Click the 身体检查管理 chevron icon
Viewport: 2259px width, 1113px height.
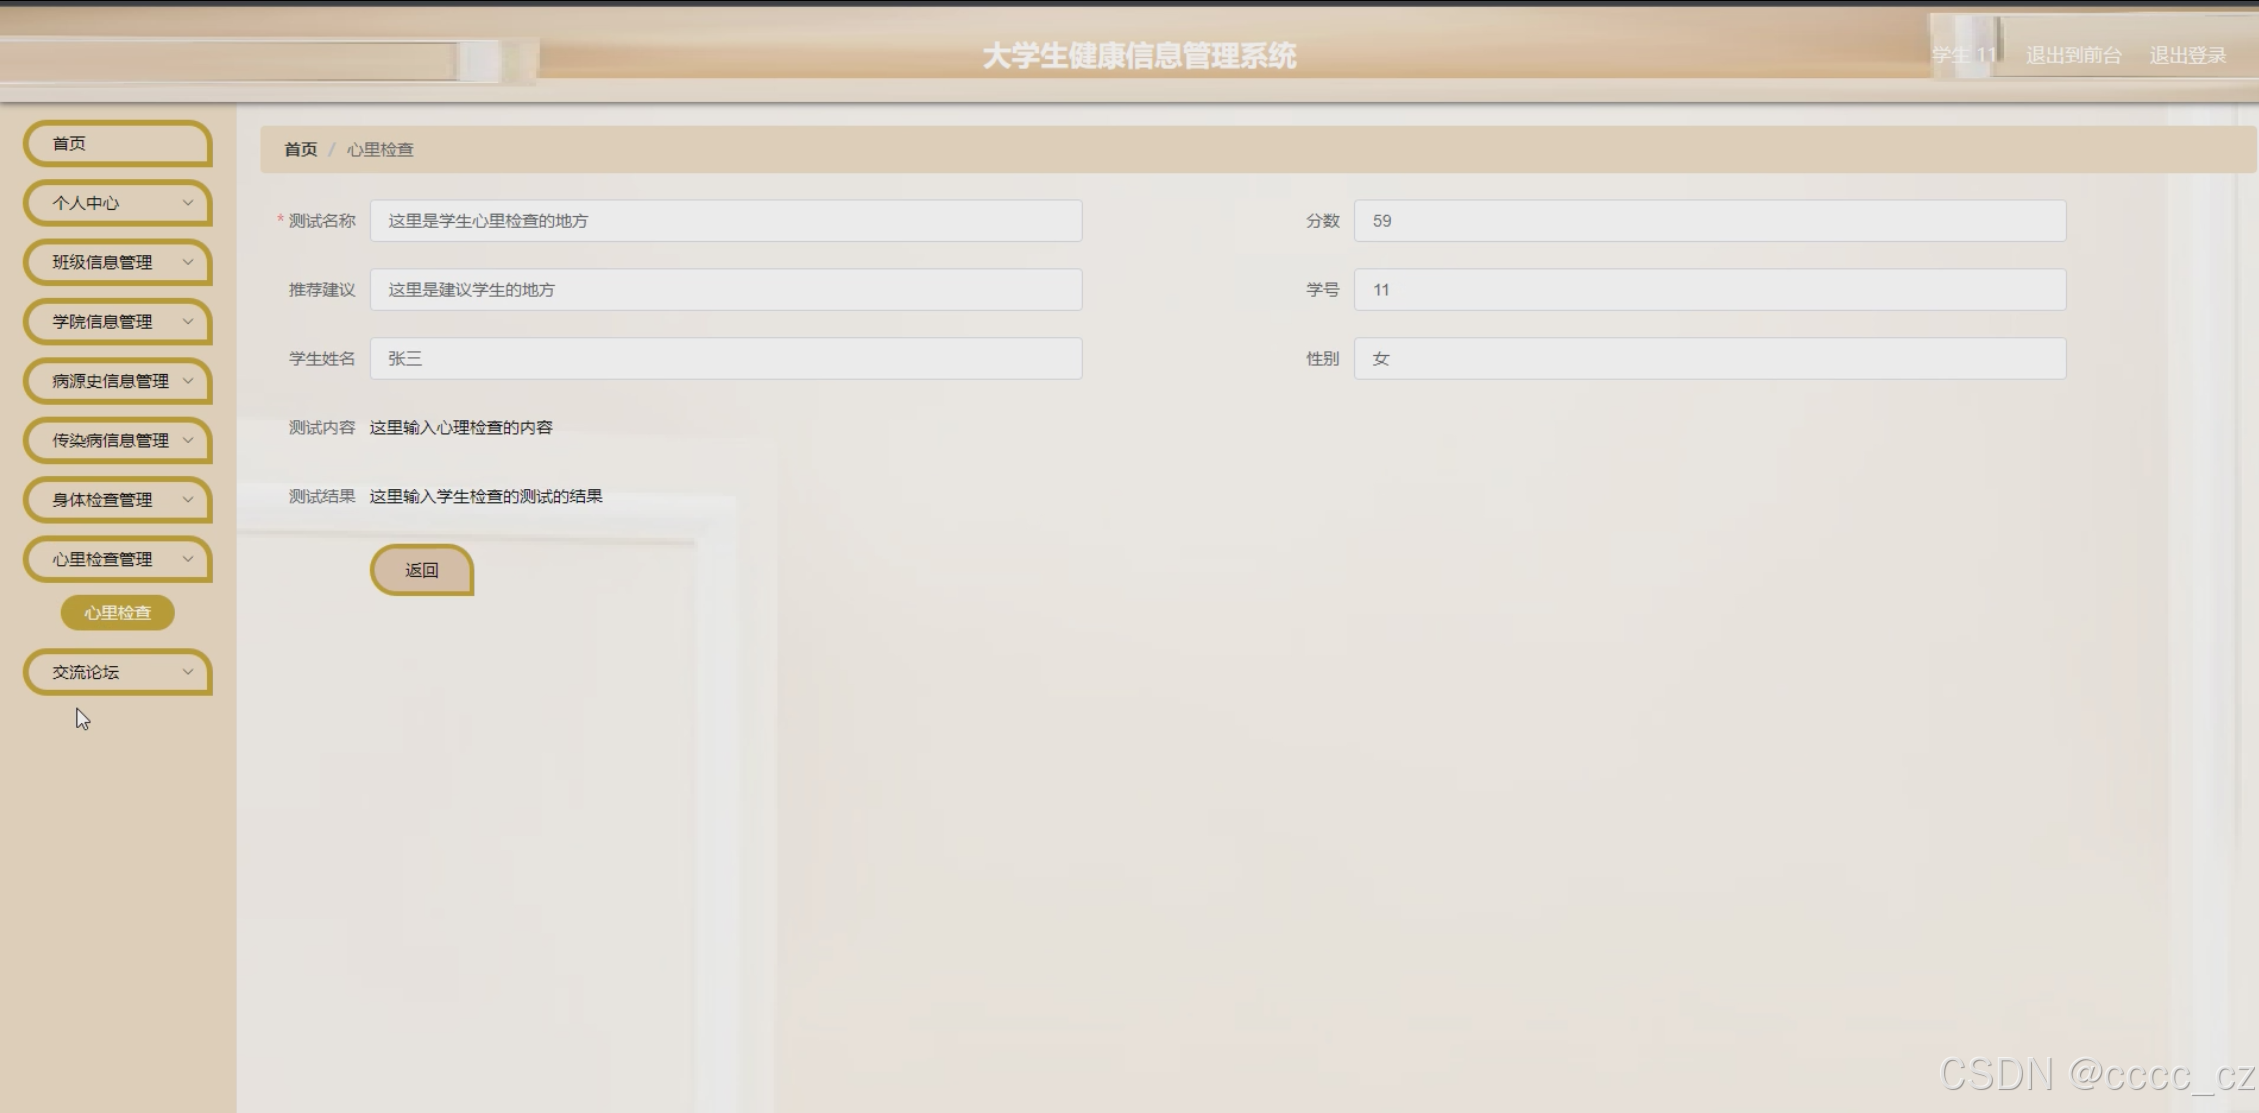(187, 499)
